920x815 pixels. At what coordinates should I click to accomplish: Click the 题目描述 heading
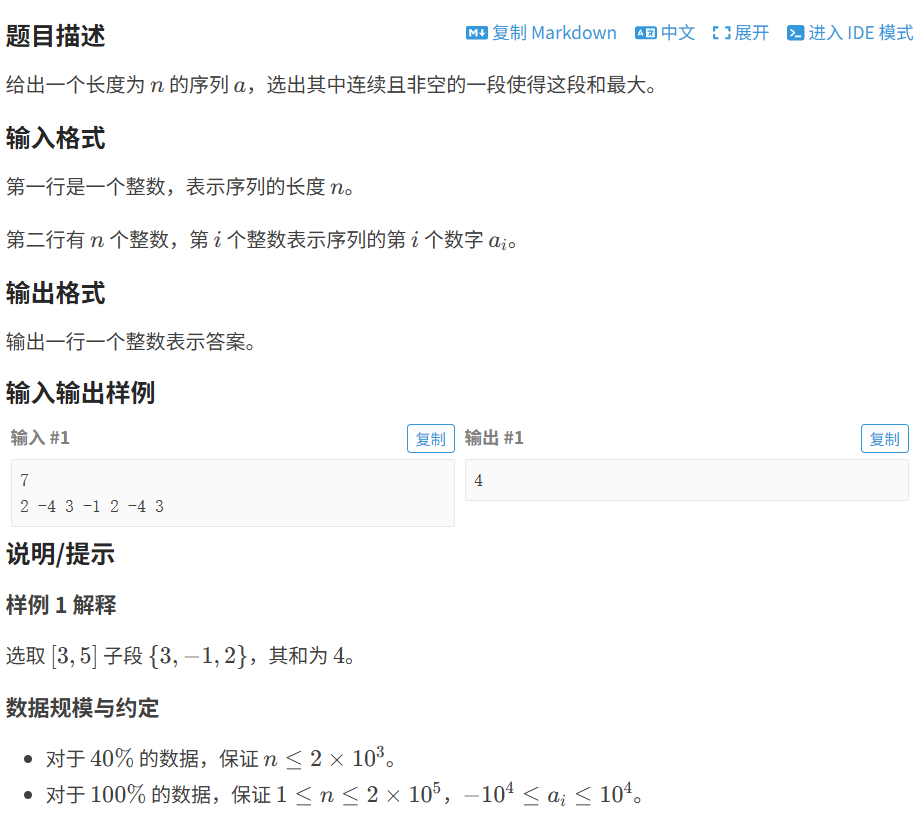pyautogui.click(x=56, y=36)
